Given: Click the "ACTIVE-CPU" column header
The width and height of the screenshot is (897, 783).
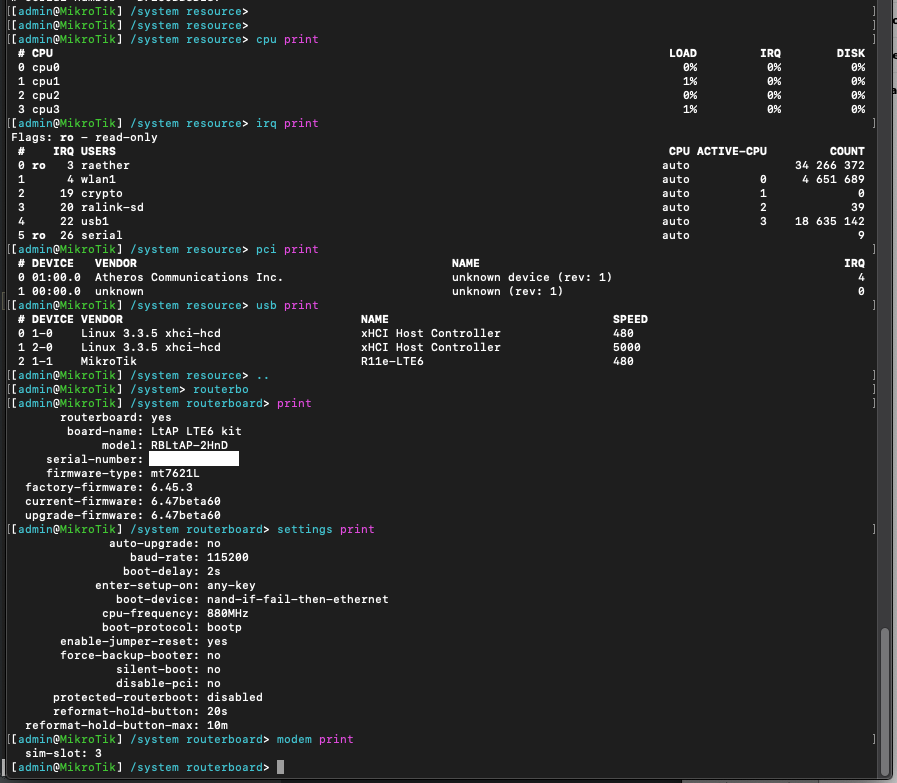Looking at the screenshot, I should (x=732, y=152).
